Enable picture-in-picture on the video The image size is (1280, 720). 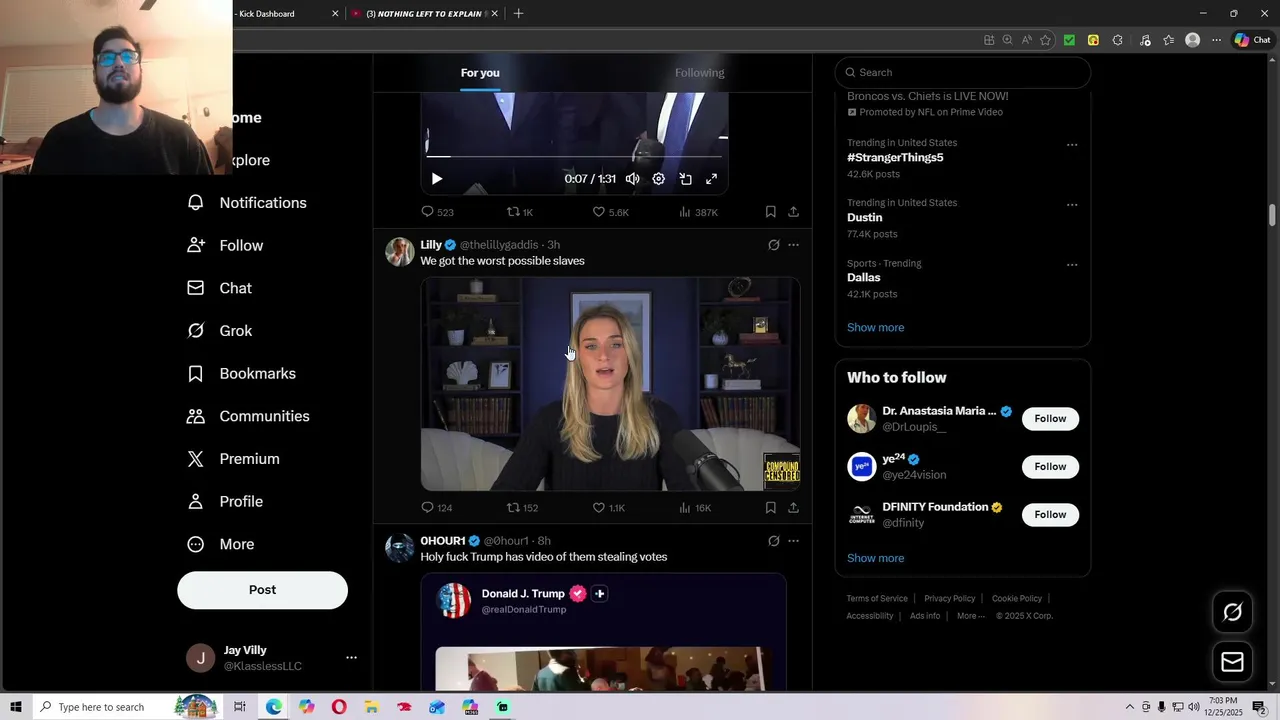[x=685, y=179]
